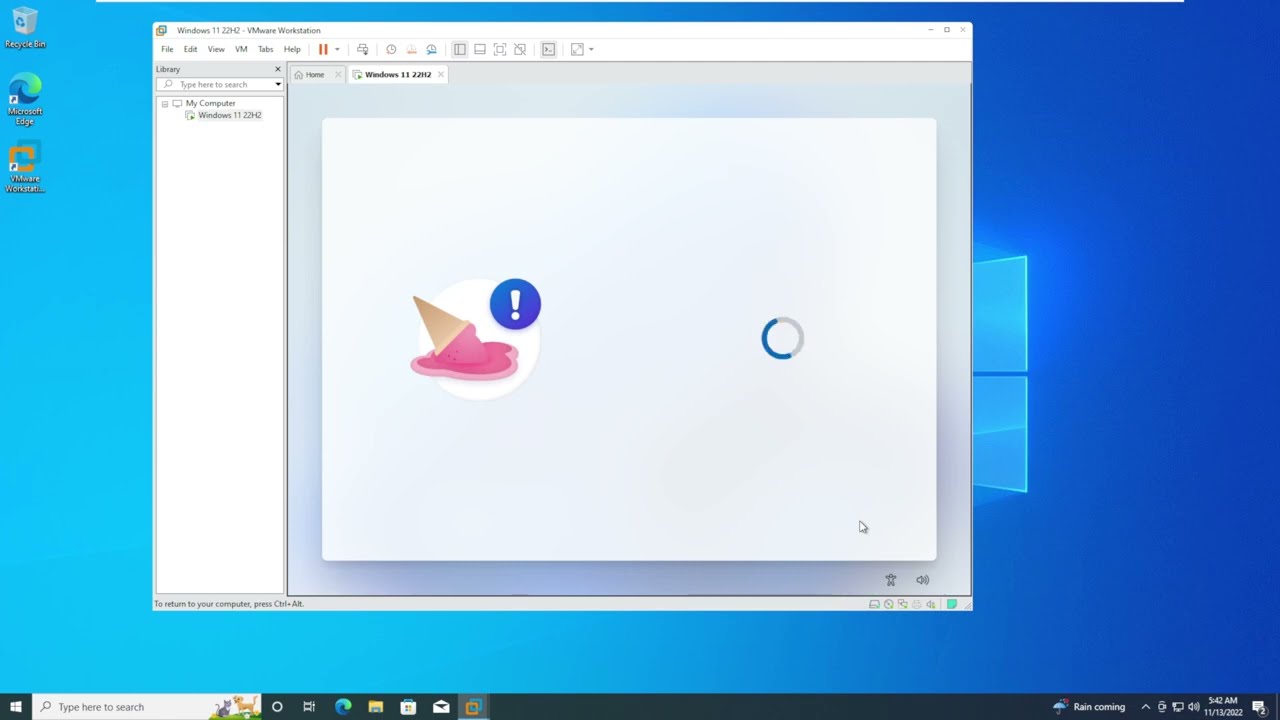
Task: Click the CD/DVD drive status icon
Action: pyautogui.click(x=888, y=604)
